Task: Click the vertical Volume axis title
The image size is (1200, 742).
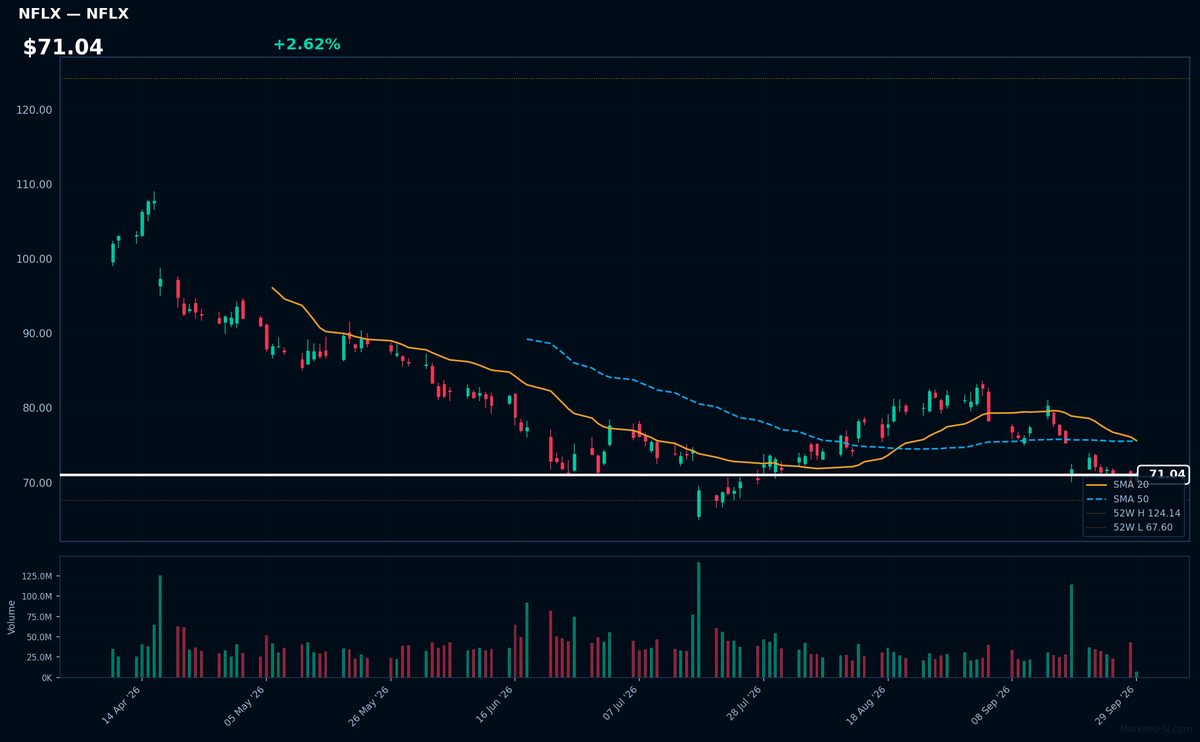Action: (12, 617)
